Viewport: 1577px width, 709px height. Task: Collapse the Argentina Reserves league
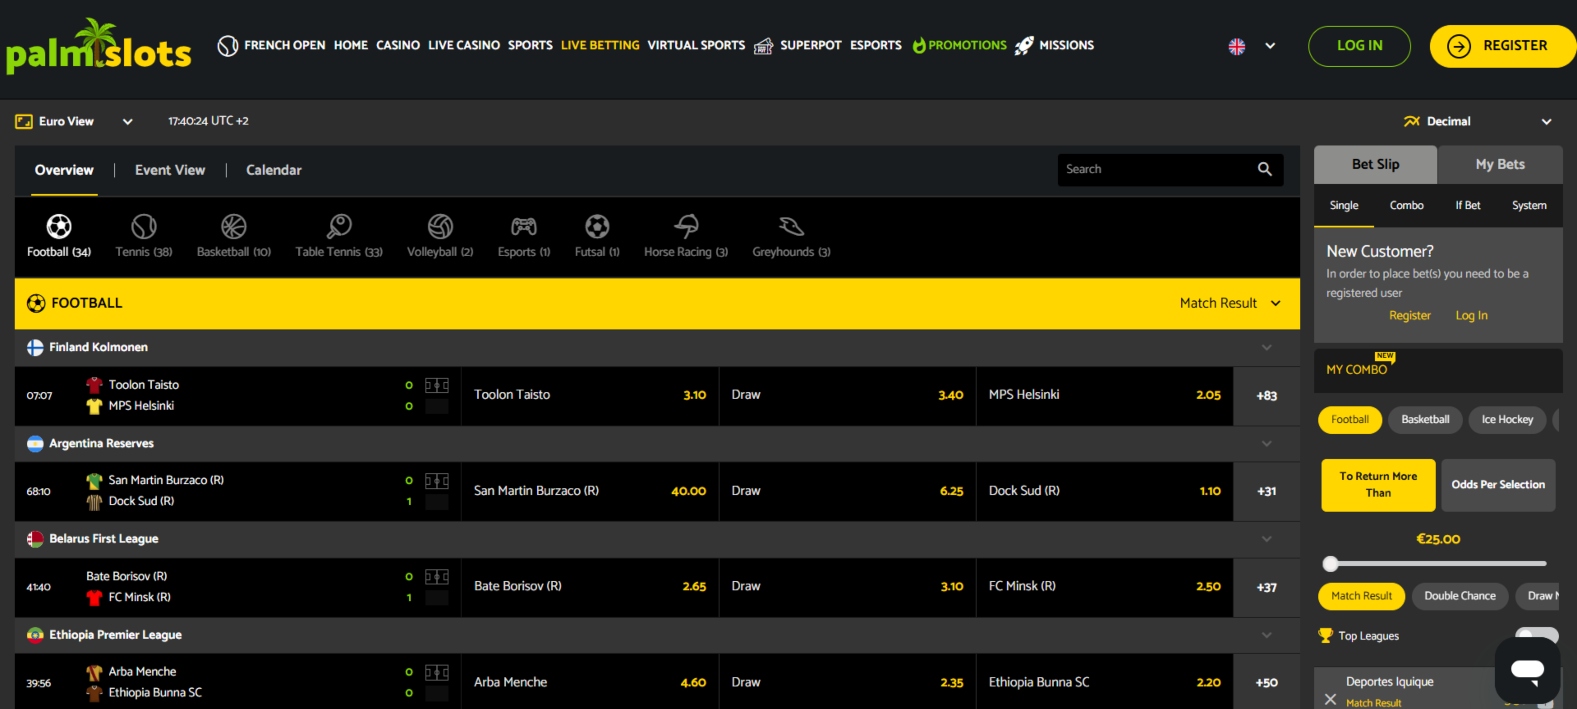pyautogui.click(x=1266, y=443)
